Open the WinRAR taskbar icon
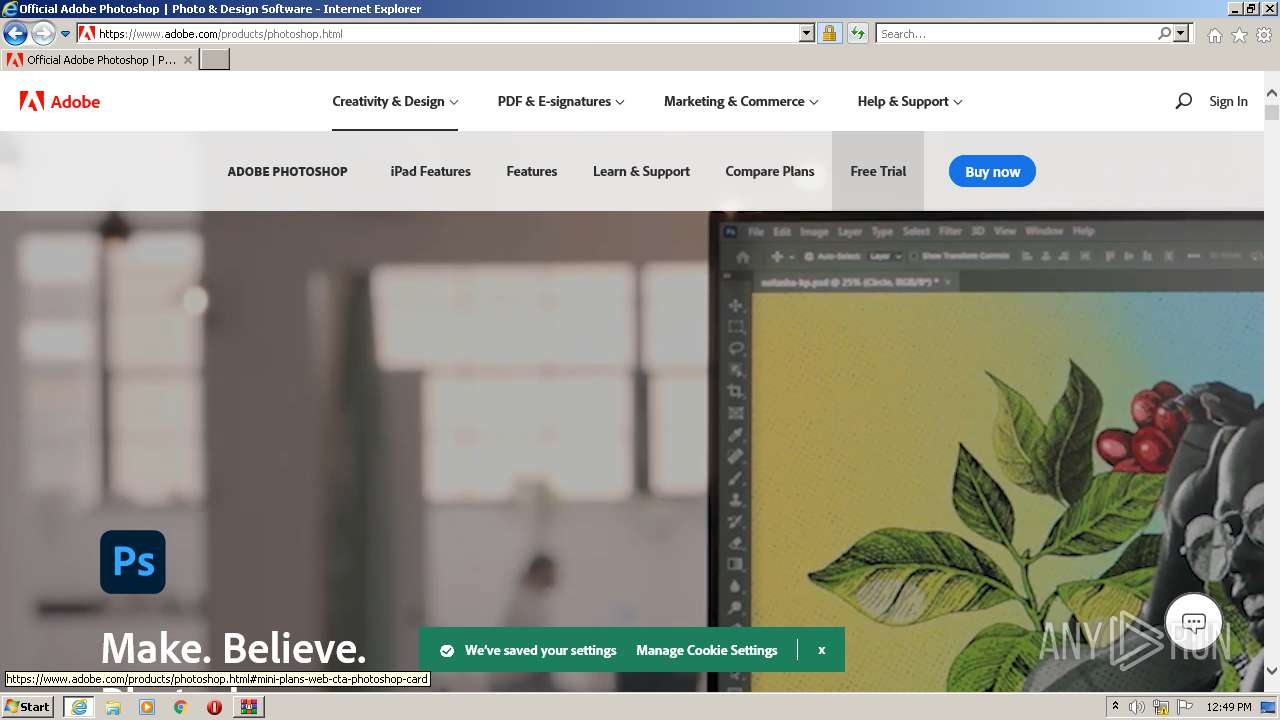 [x=248, y=707]
